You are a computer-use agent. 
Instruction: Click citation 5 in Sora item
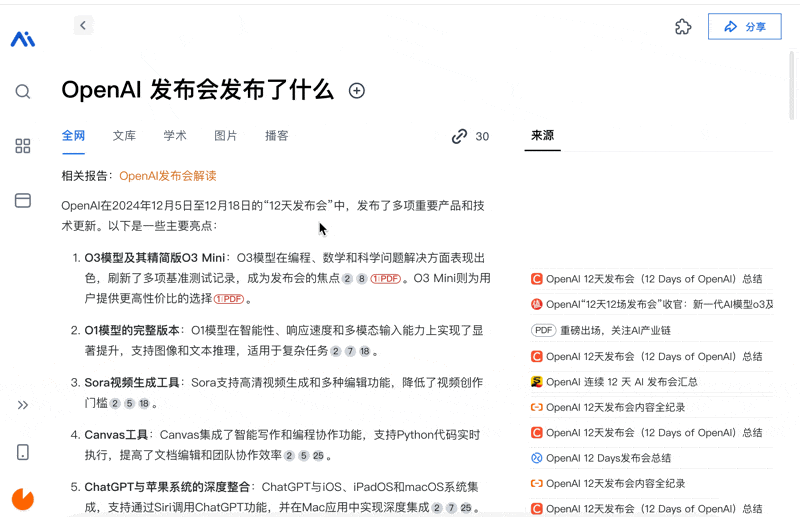(x=130, y=404)
